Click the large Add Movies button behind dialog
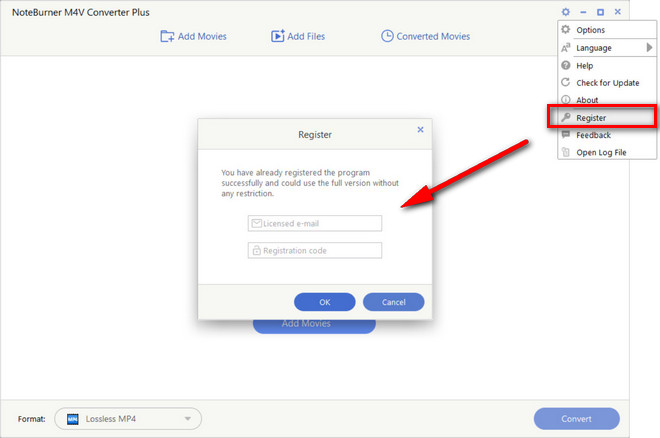Viewport: 660px width, 438px height. pyautogui.click(x=314, y=326)
